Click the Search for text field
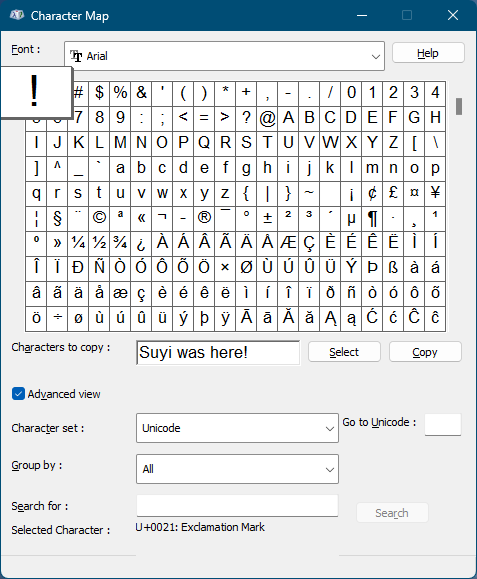 click(237, 506)
